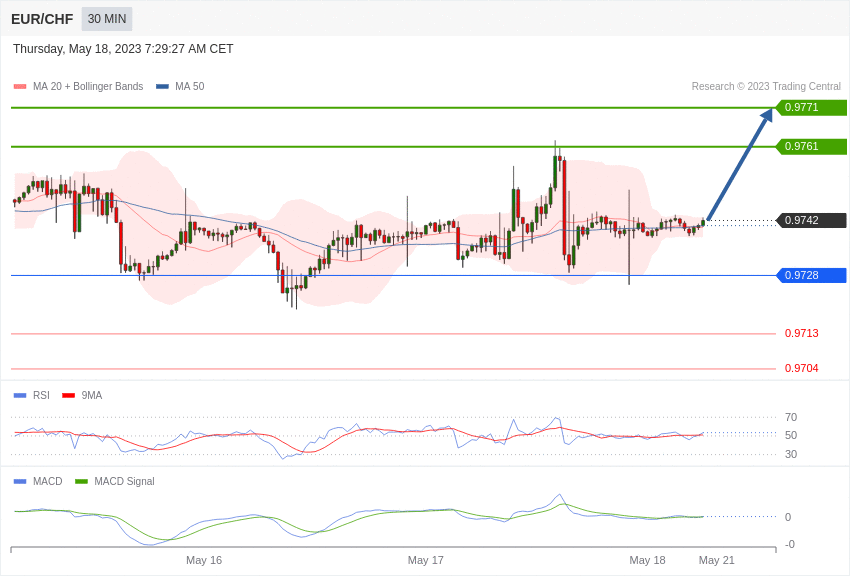Click the 'MA 20 + Bollinger Bands' legend label
The width and height of the screenshot is (850, 576).
point(88,86)
